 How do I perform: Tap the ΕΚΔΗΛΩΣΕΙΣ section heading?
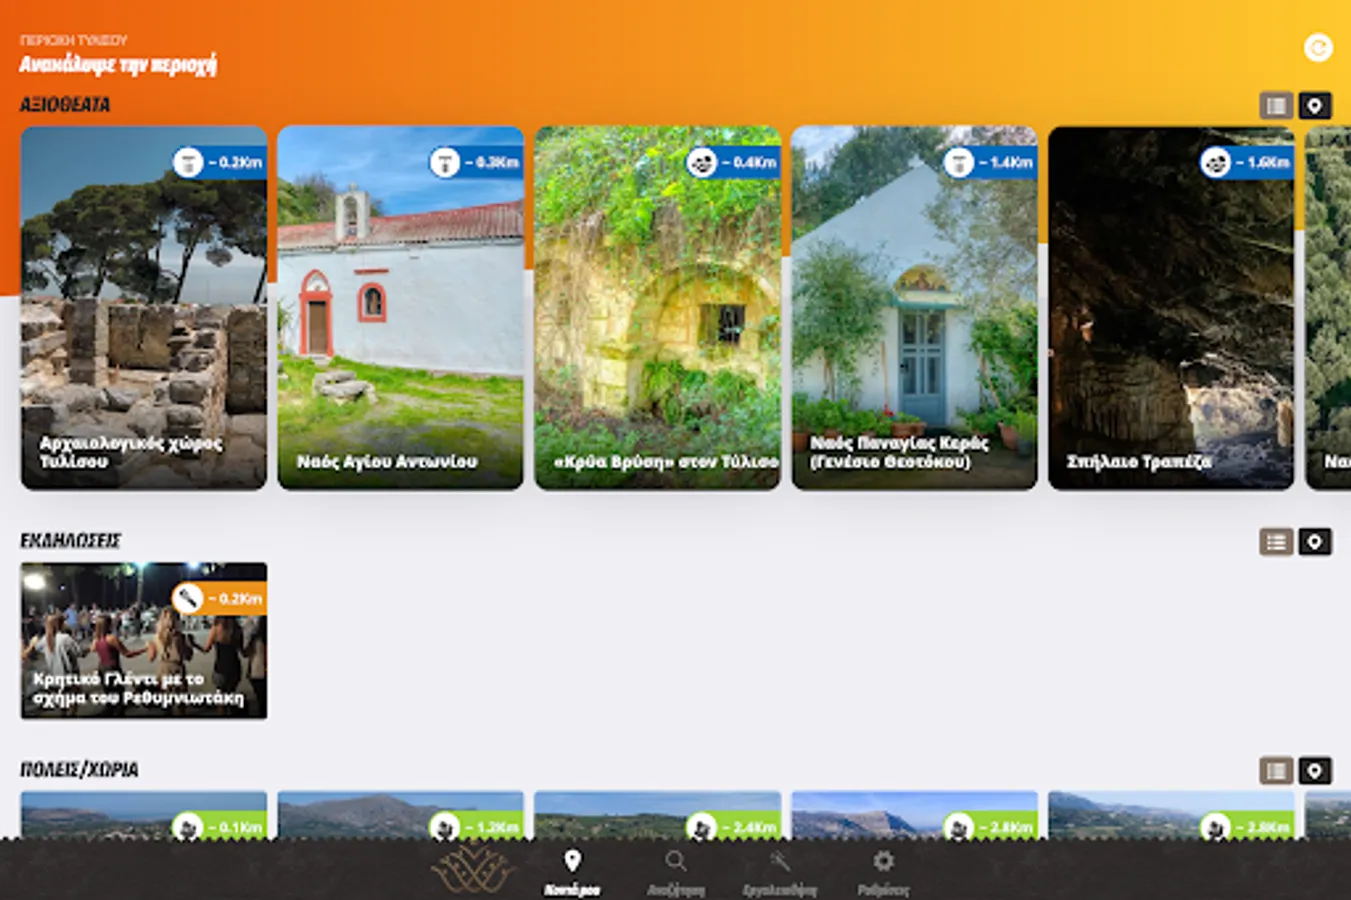click(x=70, y=541)
